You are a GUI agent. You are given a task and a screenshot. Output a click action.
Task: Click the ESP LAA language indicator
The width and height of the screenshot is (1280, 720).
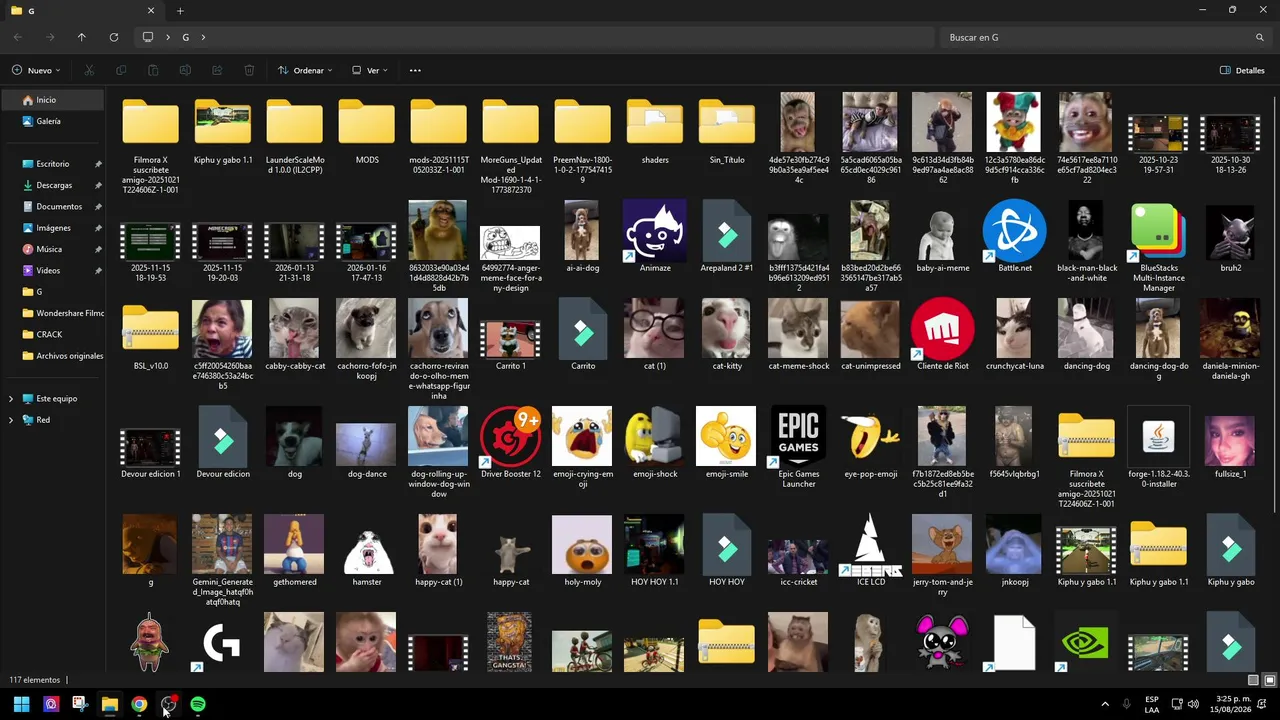[x=1152, y=704]
